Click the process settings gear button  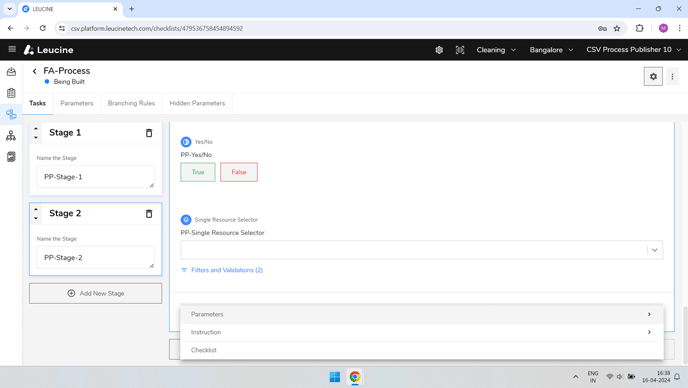coord(653,76)
